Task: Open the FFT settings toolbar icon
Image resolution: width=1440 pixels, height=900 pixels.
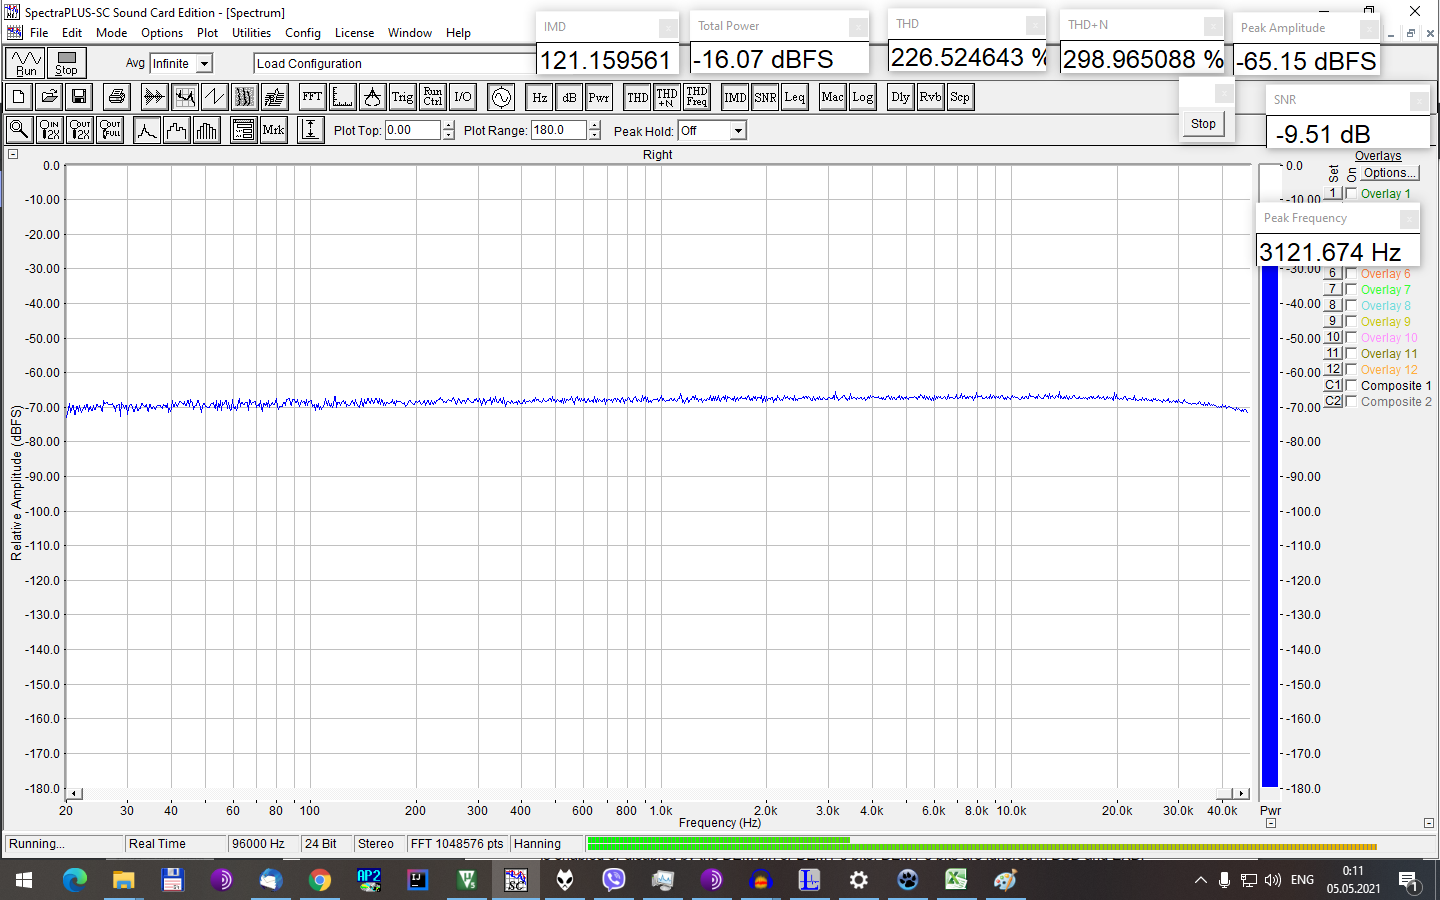Action: (312, 97)
